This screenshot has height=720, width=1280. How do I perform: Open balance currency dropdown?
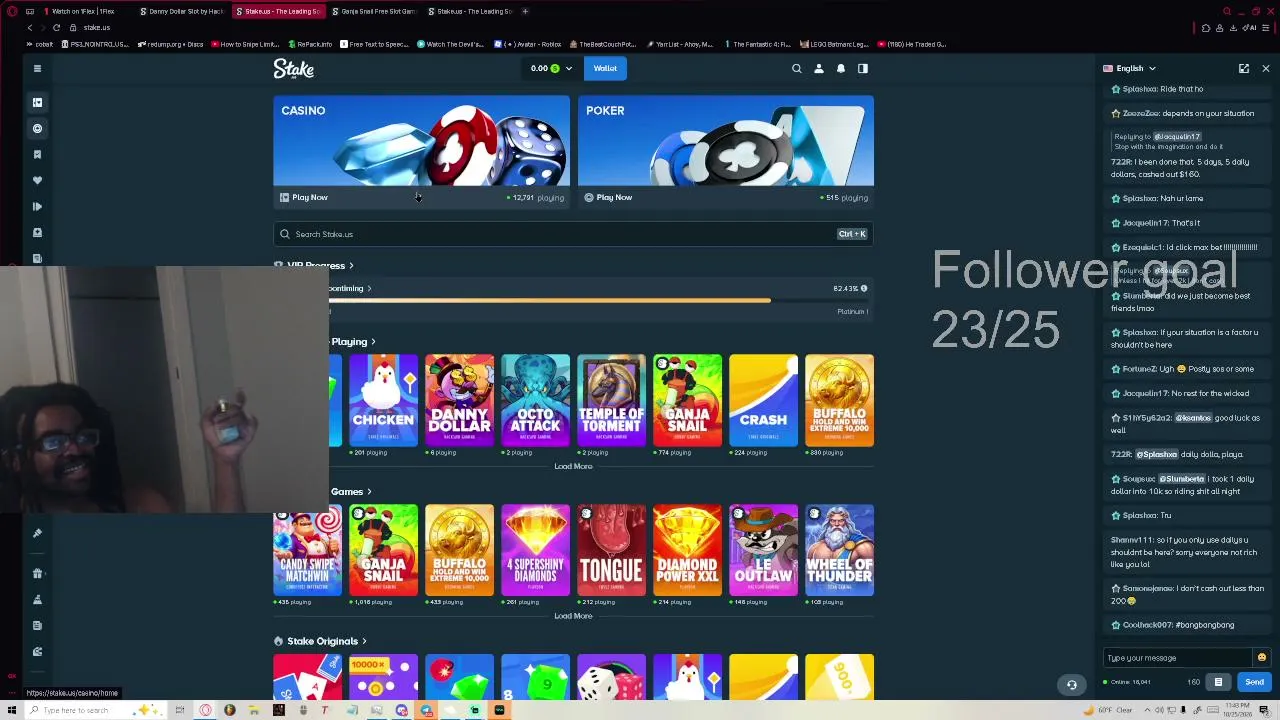point(551,68)
